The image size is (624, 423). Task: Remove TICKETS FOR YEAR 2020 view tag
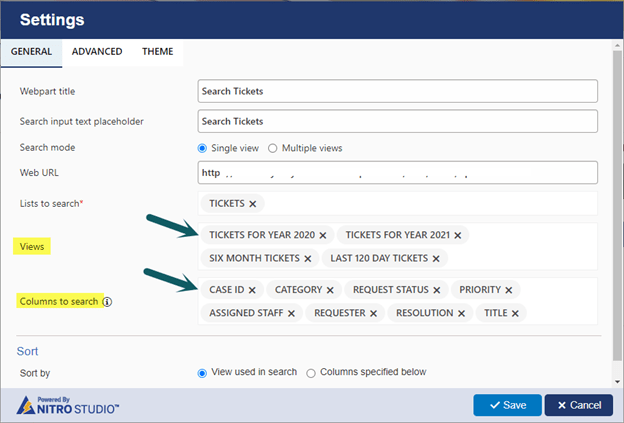[323, 235]
